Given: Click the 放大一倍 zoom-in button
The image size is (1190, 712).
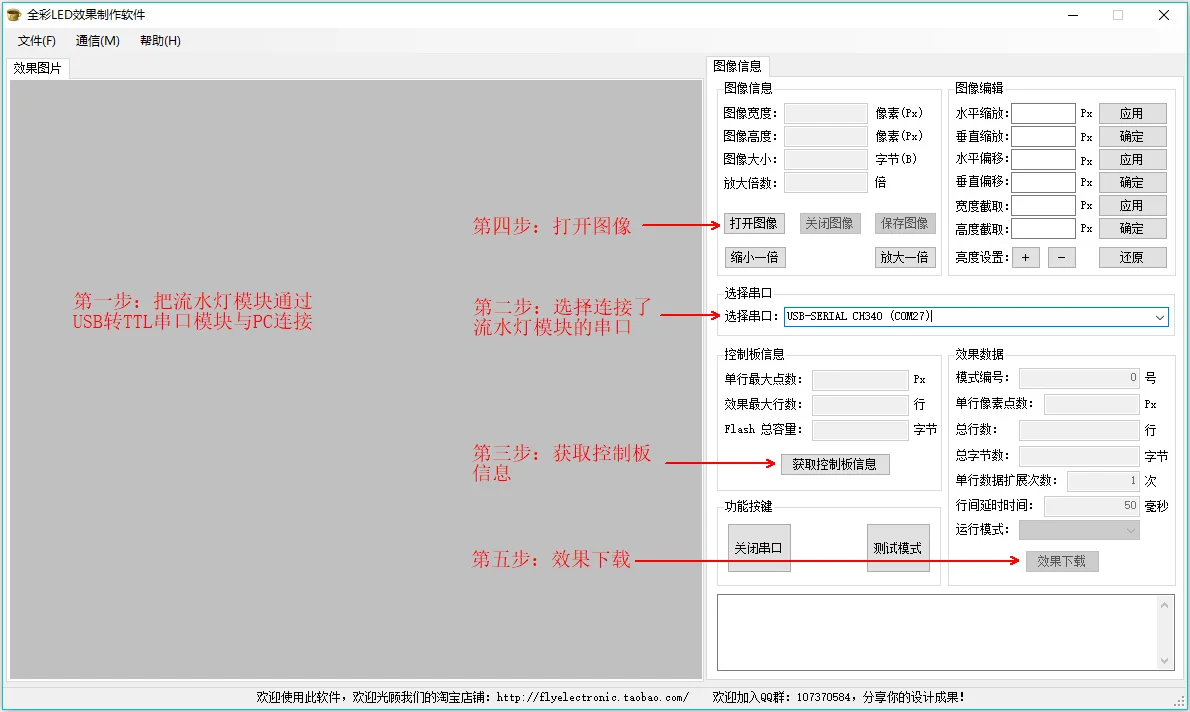Looking at the screenshot, I should pos(905,257).
